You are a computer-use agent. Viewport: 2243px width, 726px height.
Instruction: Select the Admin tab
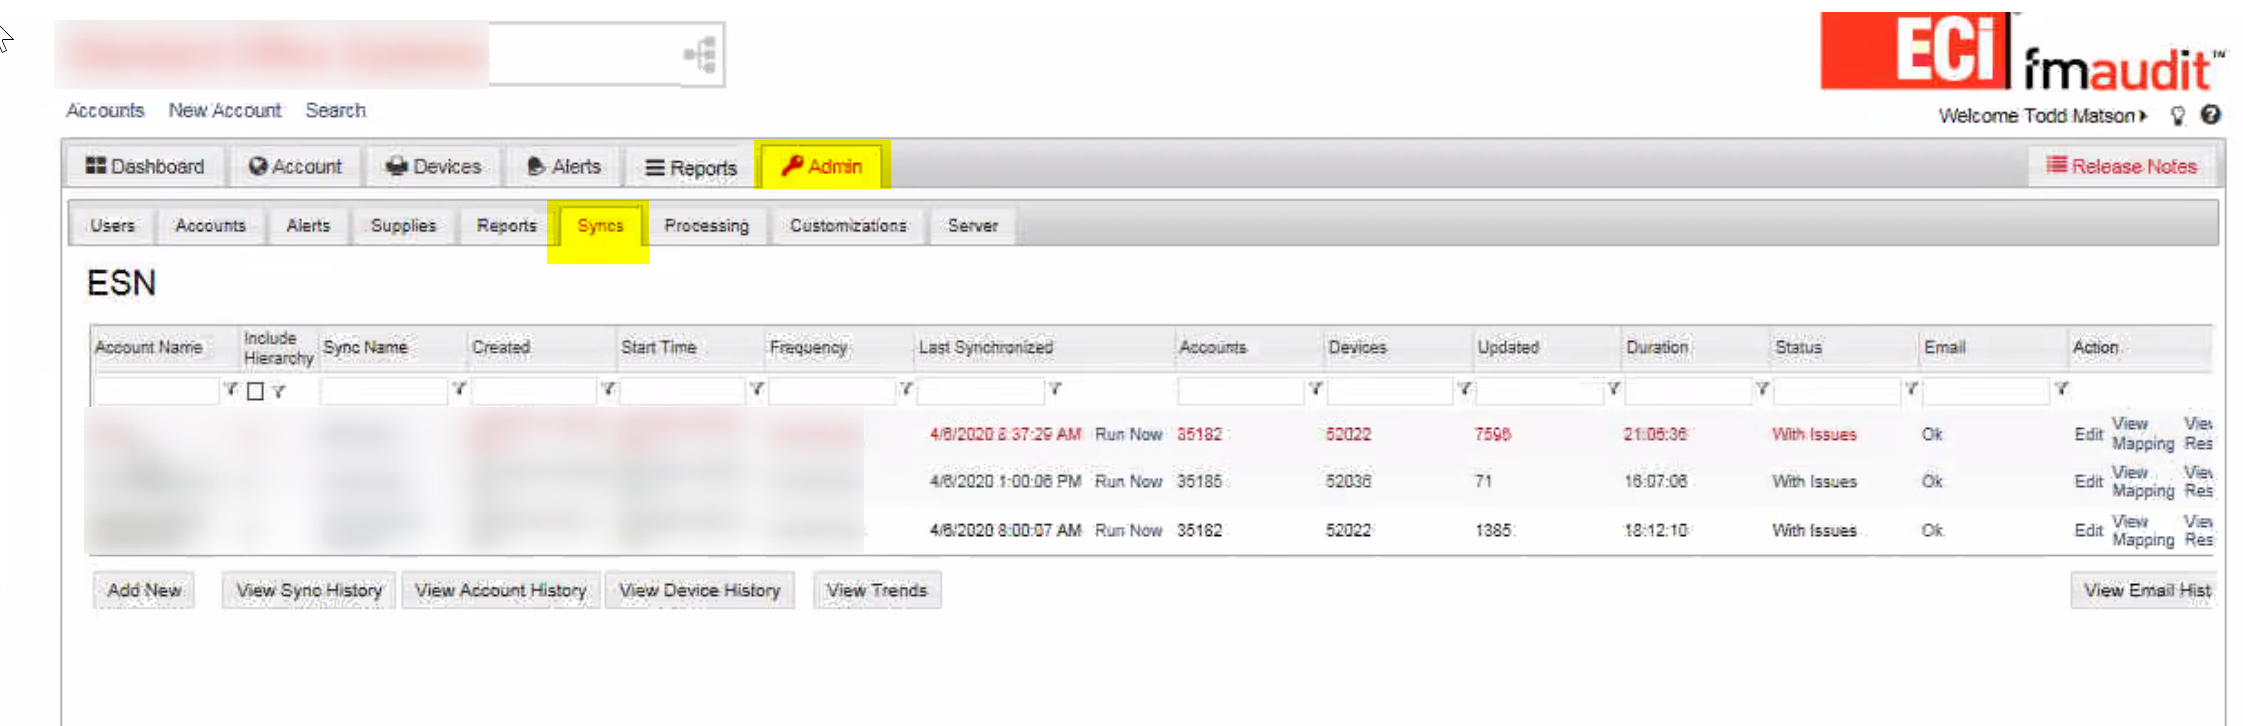pyautogui.click(x=822, y=166)
